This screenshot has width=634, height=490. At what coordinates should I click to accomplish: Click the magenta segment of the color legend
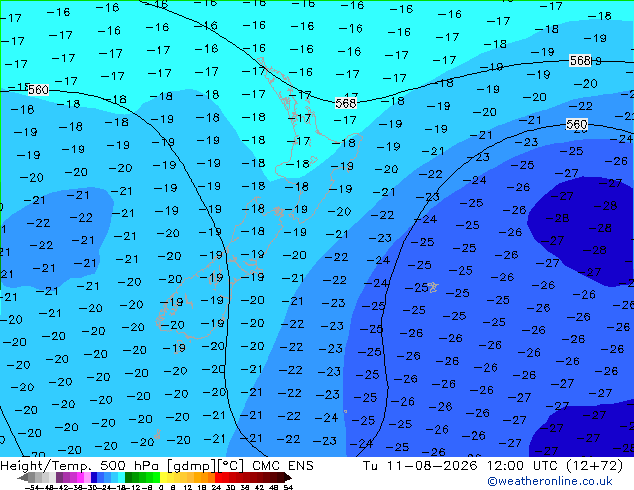(80, 478)
